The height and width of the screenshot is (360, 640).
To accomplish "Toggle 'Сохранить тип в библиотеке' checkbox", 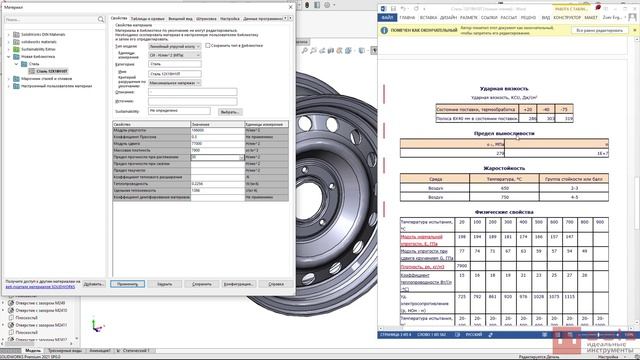I will [208, 46].
